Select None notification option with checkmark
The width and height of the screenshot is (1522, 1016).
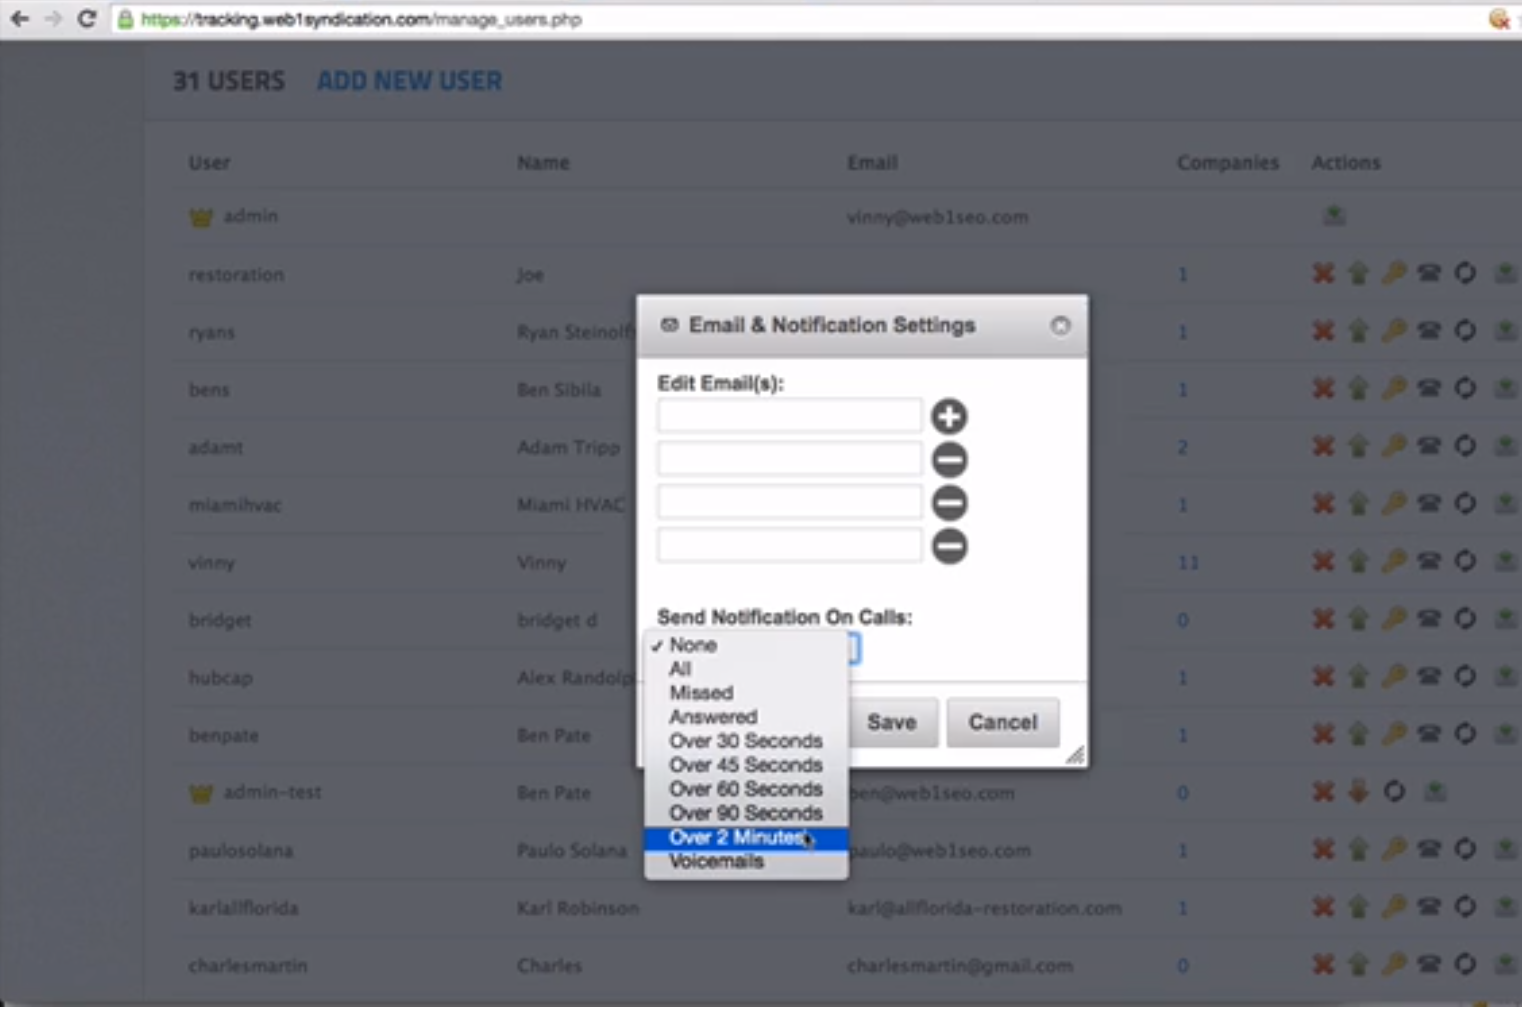tap(691, 645)
